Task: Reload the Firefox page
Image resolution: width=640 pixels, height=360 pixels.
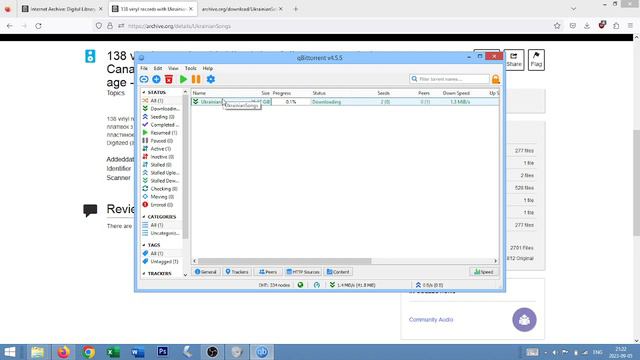Action: click(38, 26)
